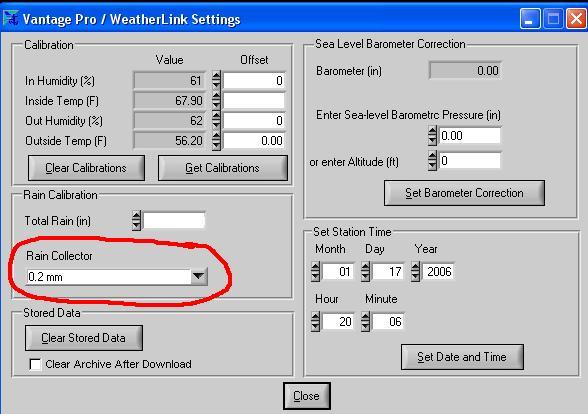588x414 pixels.
Task: Click the Altitude (ft) spinner arrows
Action: pyautogui.click(x=432, y=161)
